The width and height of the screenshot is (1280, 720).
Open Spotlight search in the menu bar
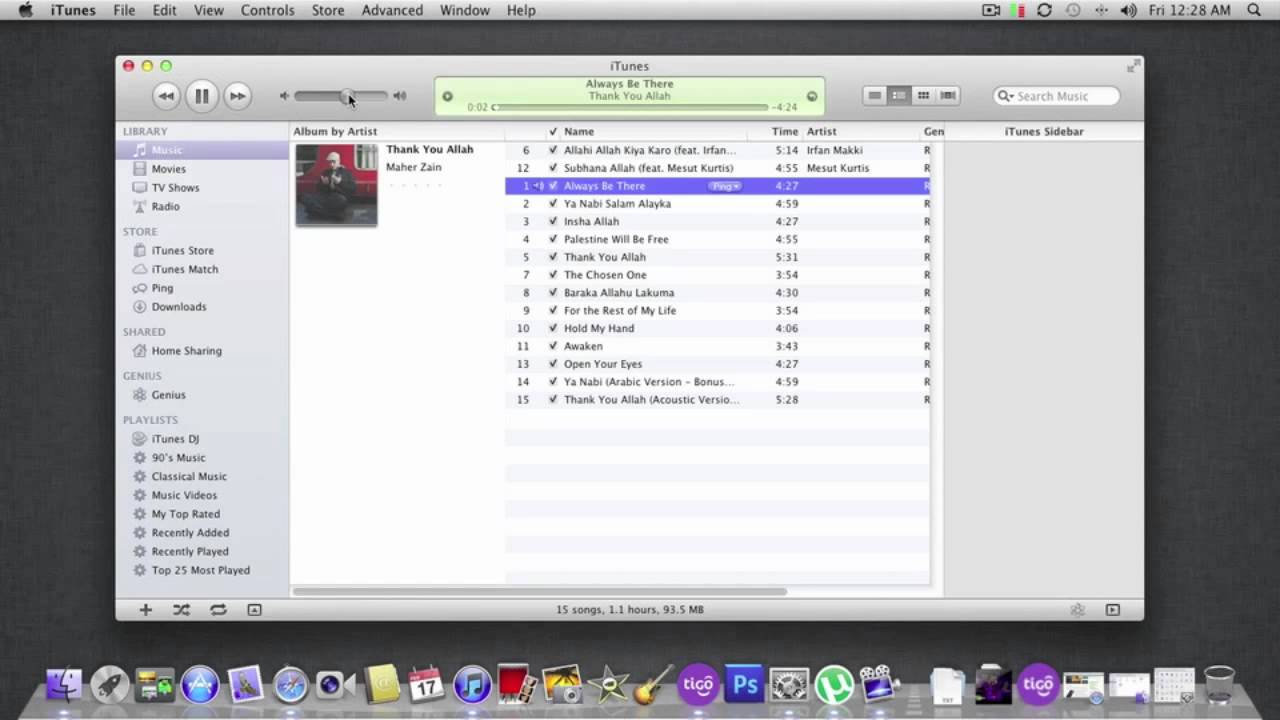pos(1254,10)
